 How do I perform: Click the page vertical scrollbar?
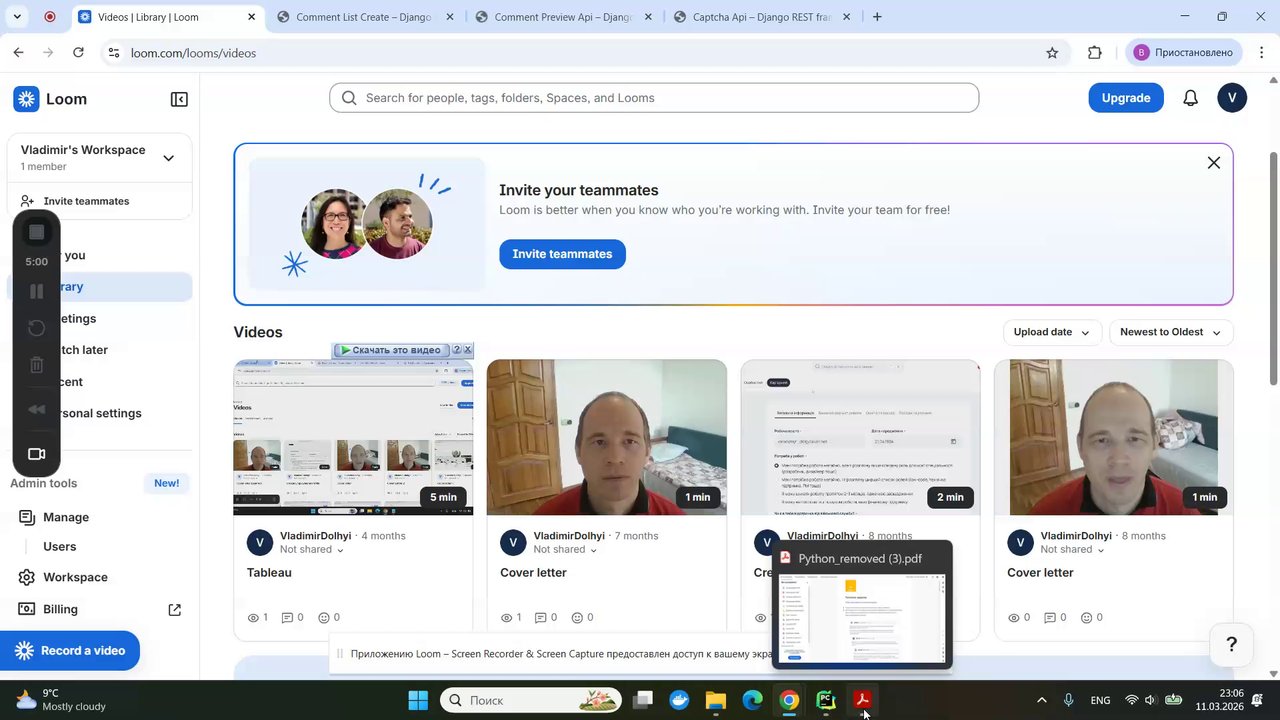(x=1273, y=268)
